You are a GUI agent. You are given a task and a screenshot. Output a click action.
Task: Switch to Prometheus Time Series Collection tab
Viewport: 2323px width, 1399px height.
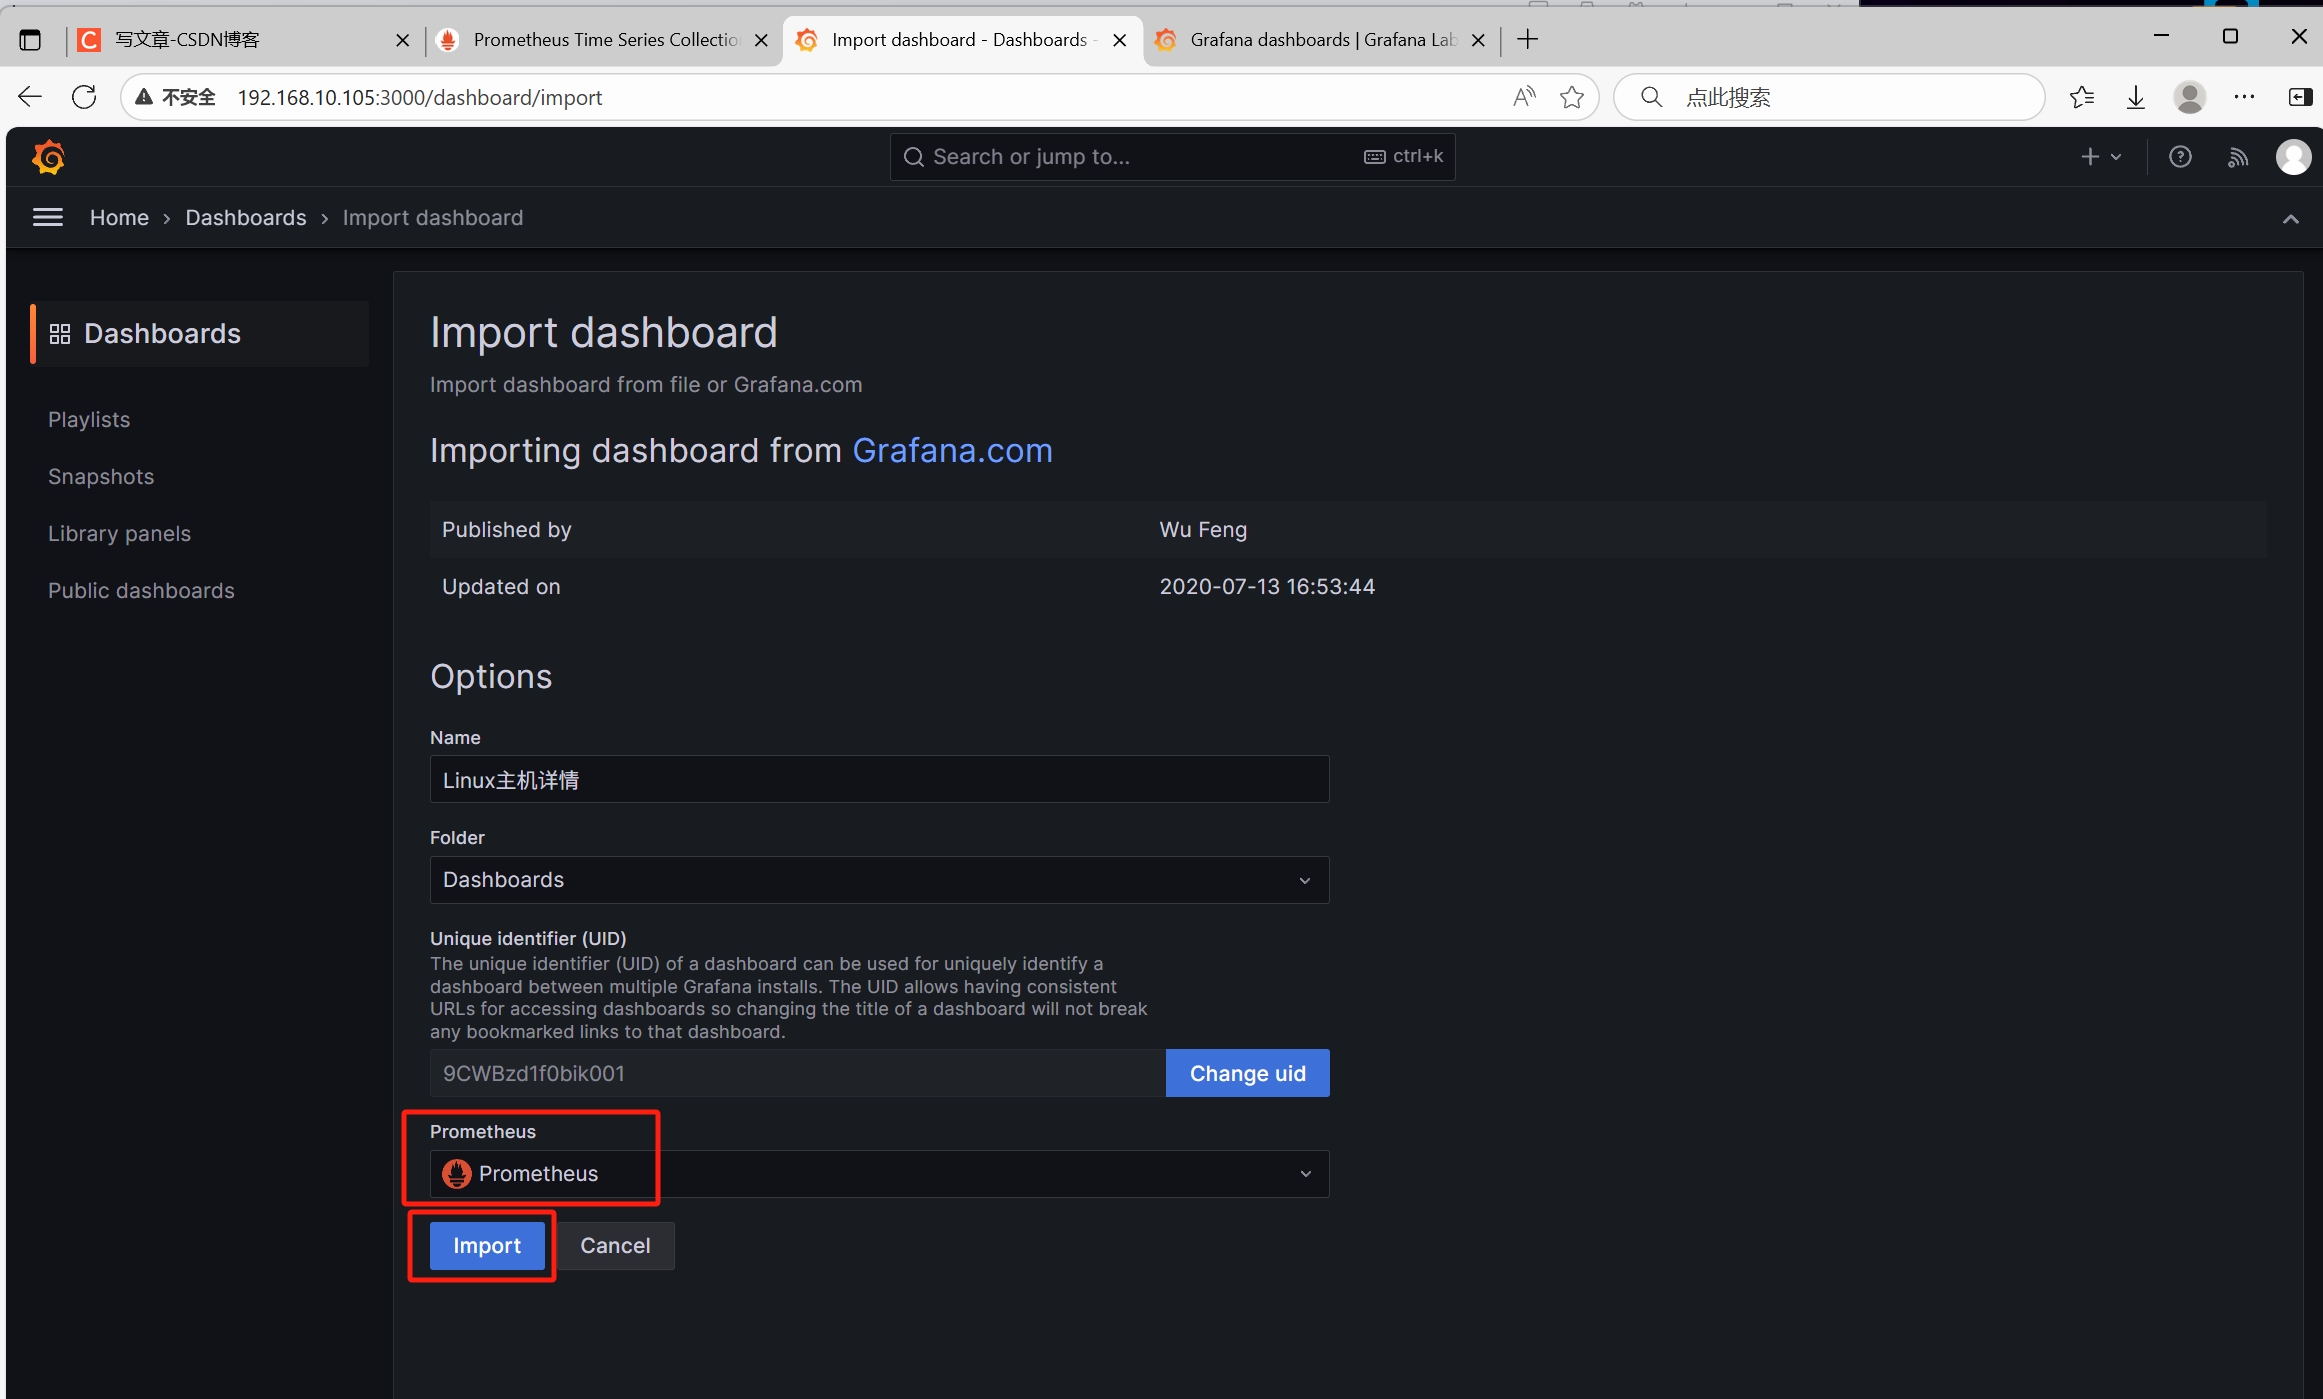604,40
